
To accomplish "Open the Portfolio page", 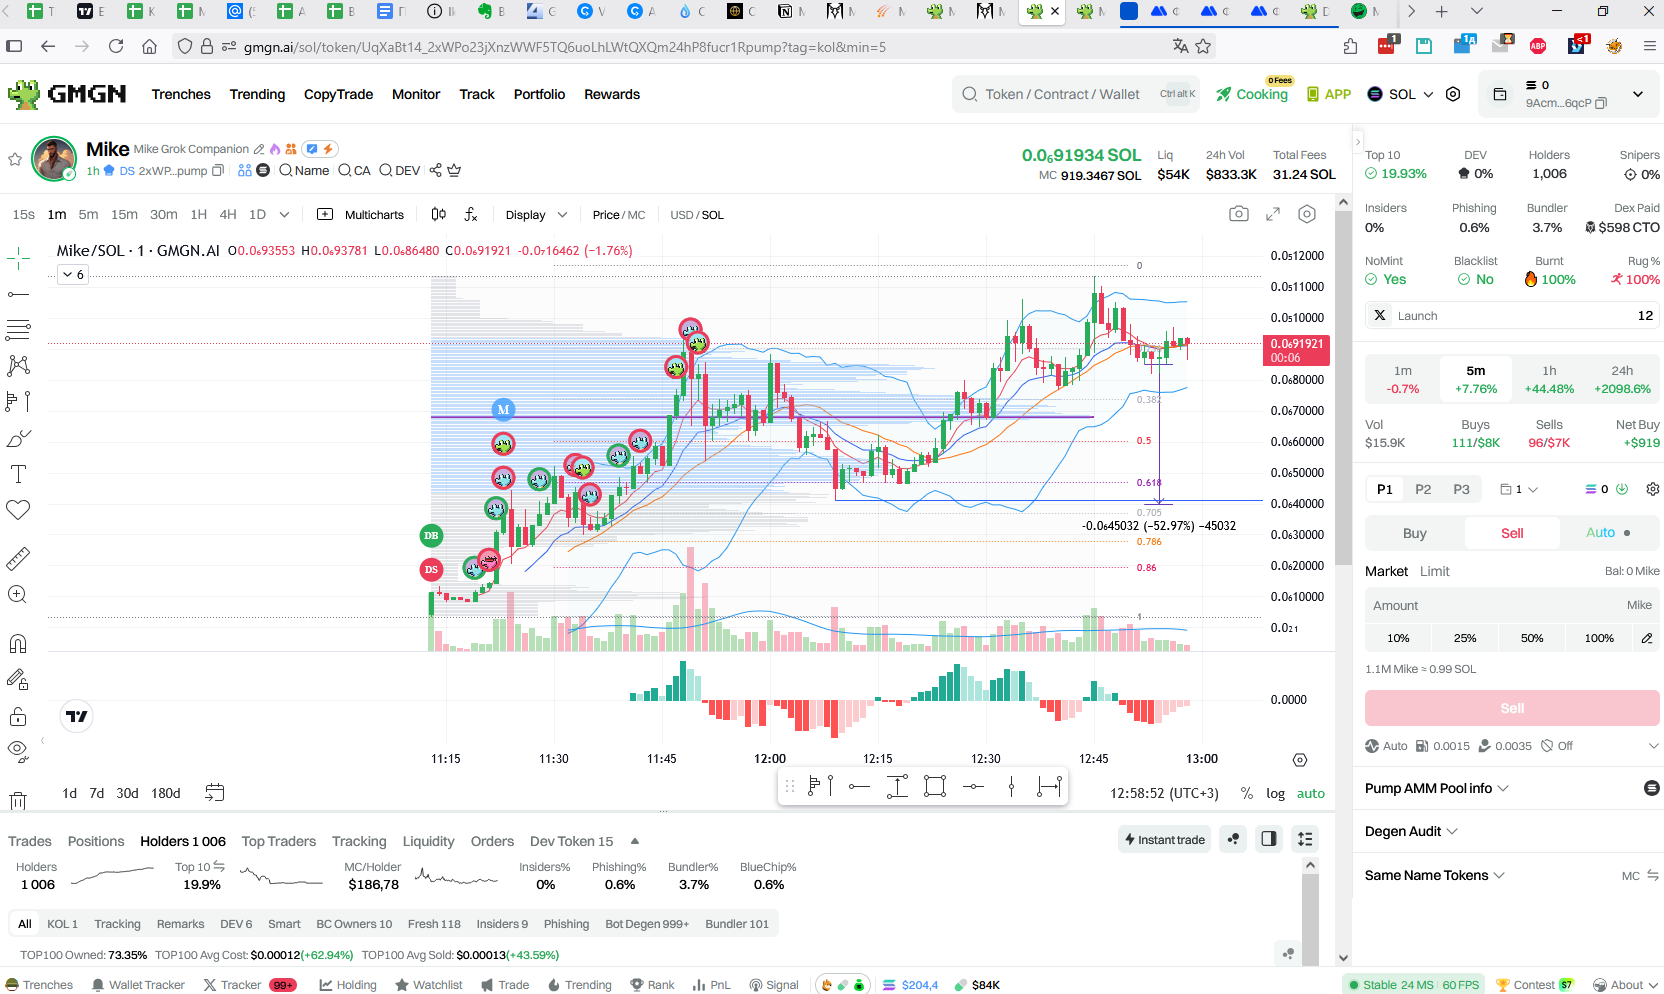I will [x=539, y=94].
